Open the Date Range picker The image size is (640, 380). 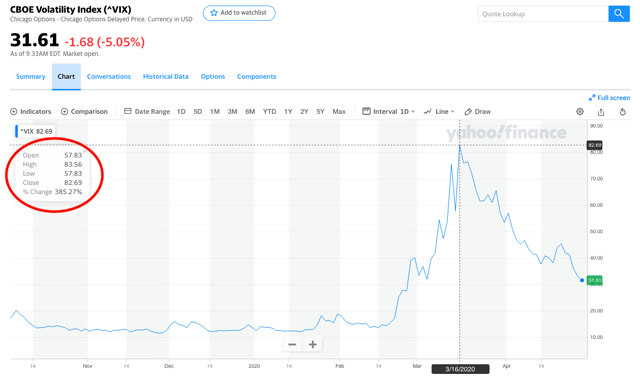click(x=147, y=111)
